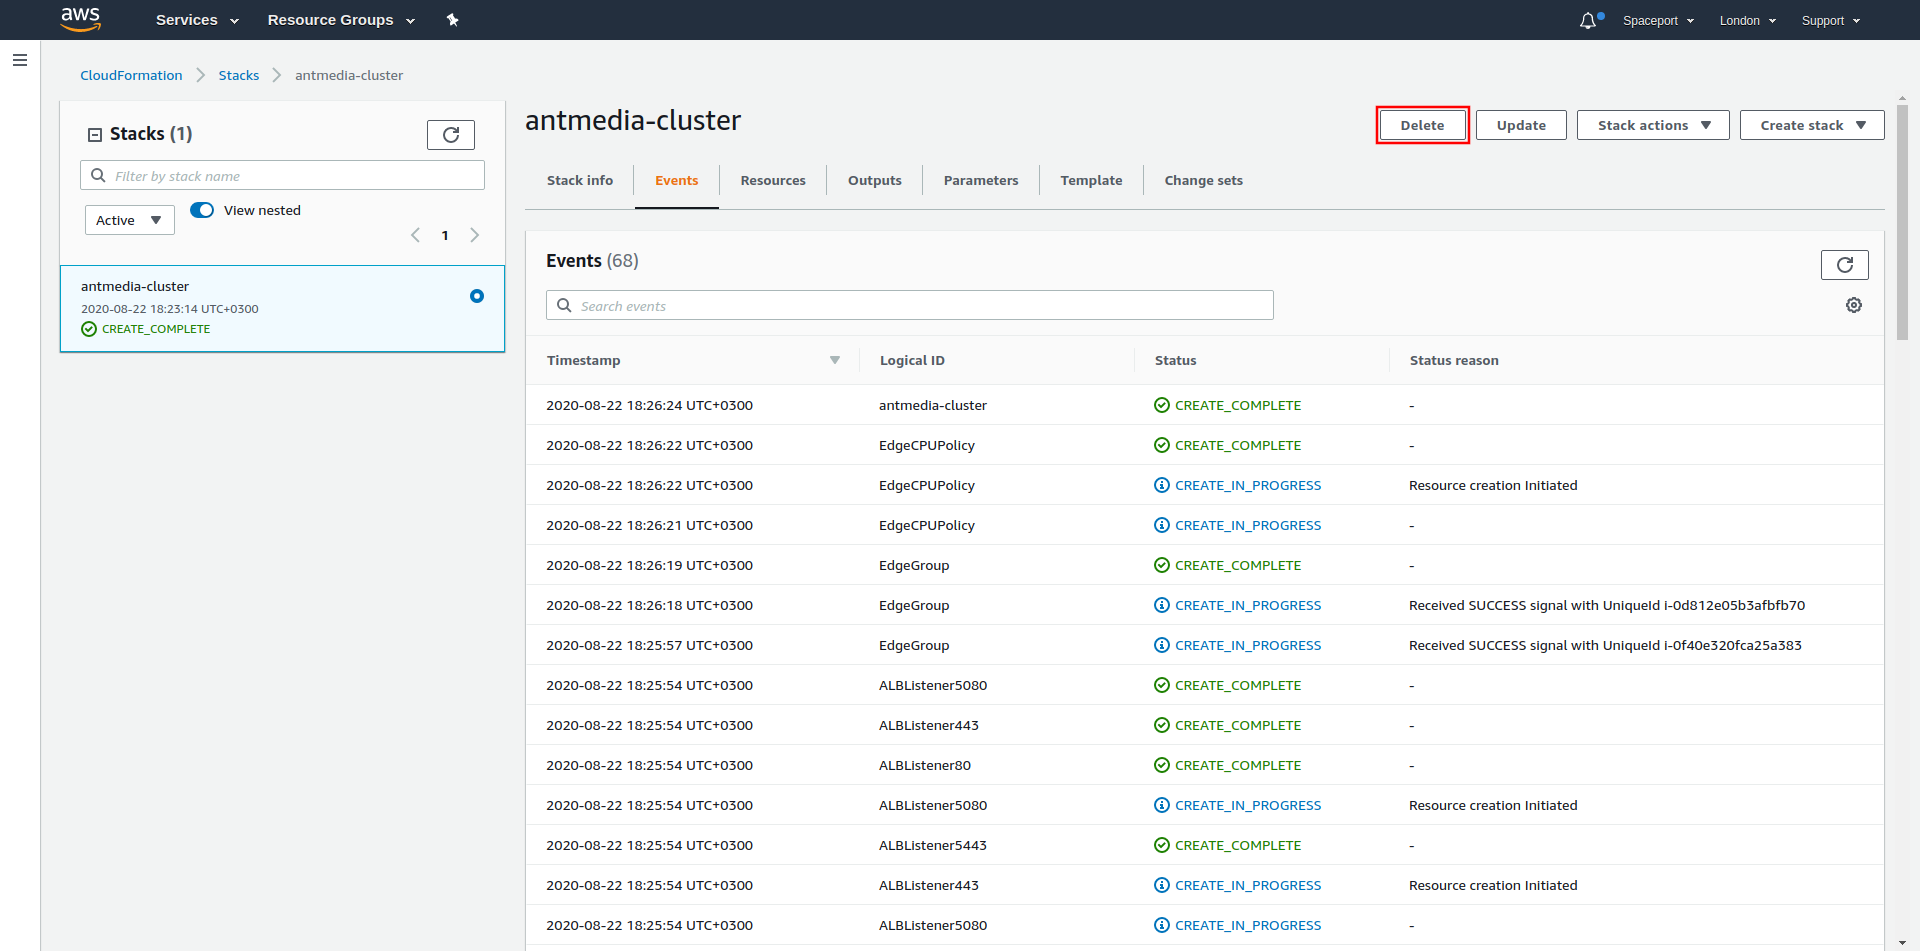Open the Support menu
Viewport: 1920px width, 951px height.
pyautogui.click(x=1830, y=20)
